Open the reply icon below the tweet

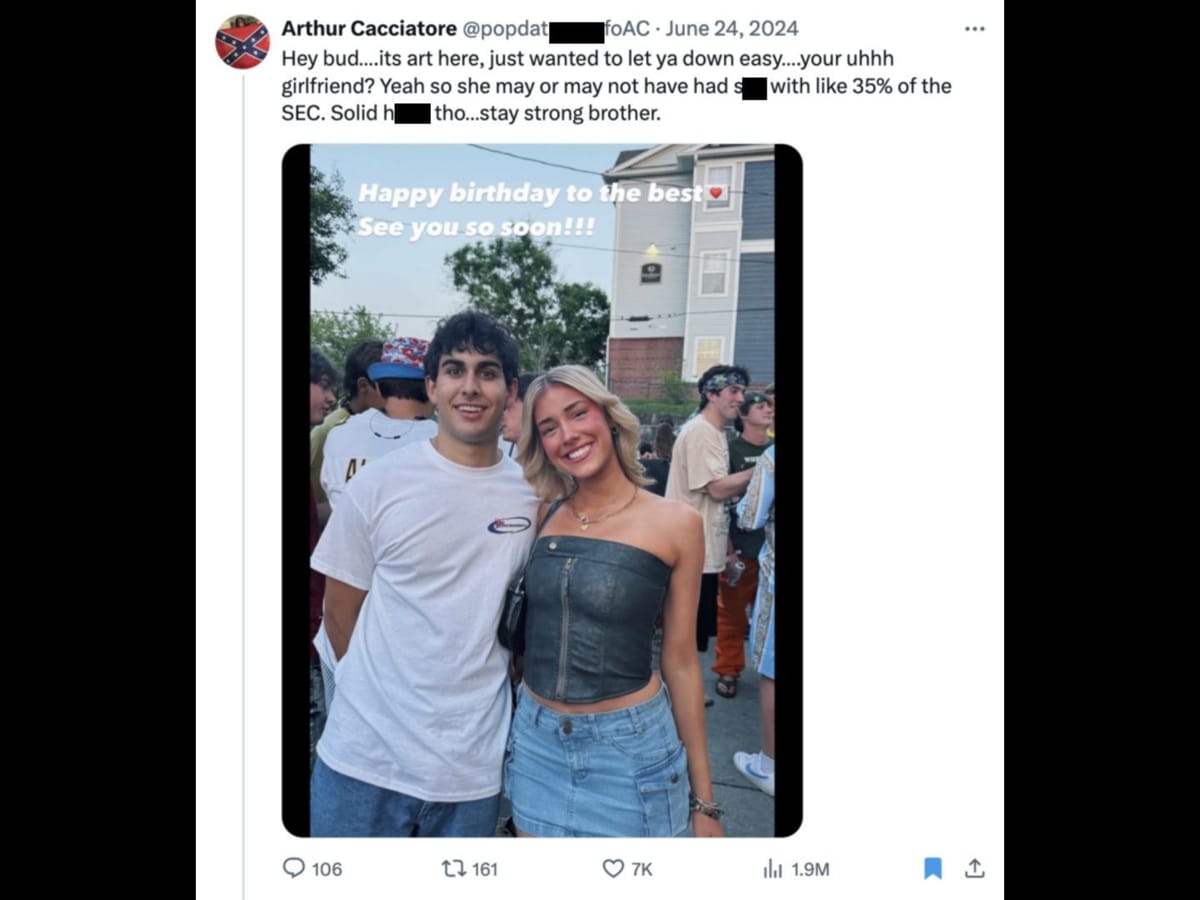coord(294,869)
